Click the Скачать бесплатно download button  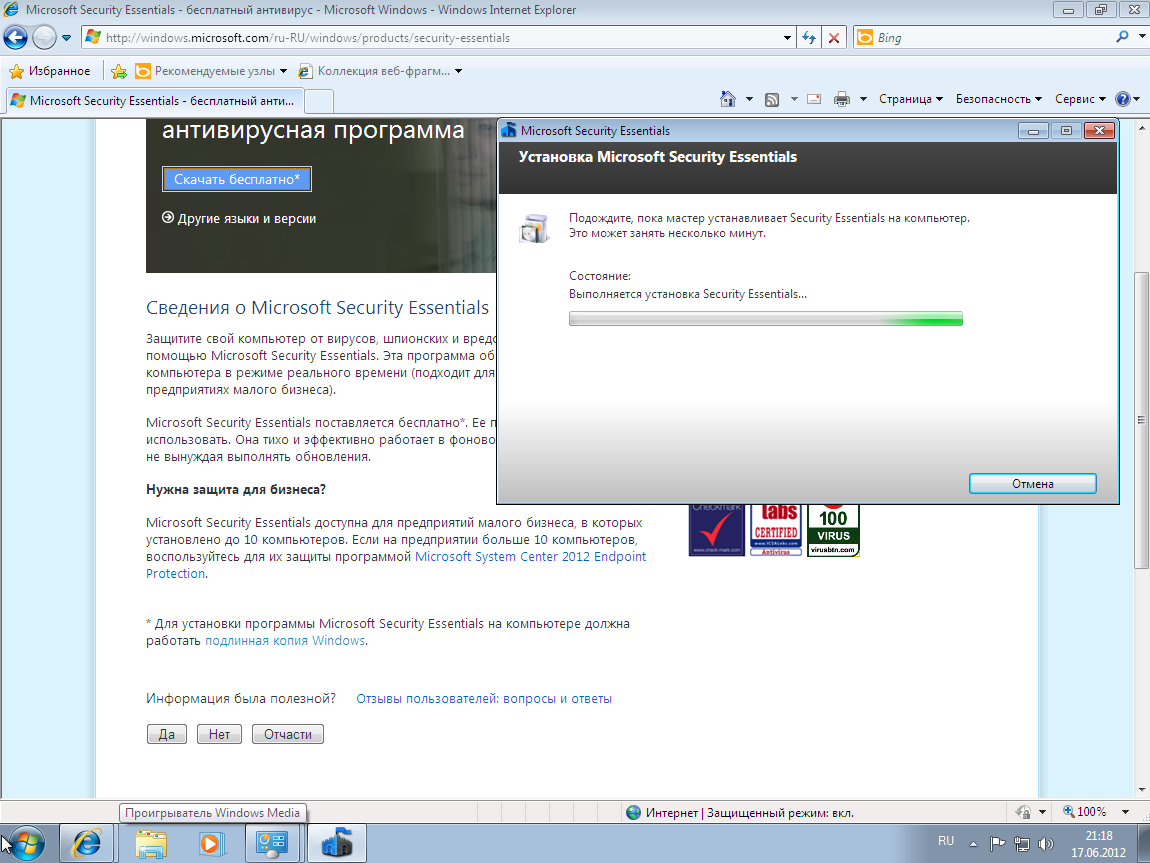point(237,179)
